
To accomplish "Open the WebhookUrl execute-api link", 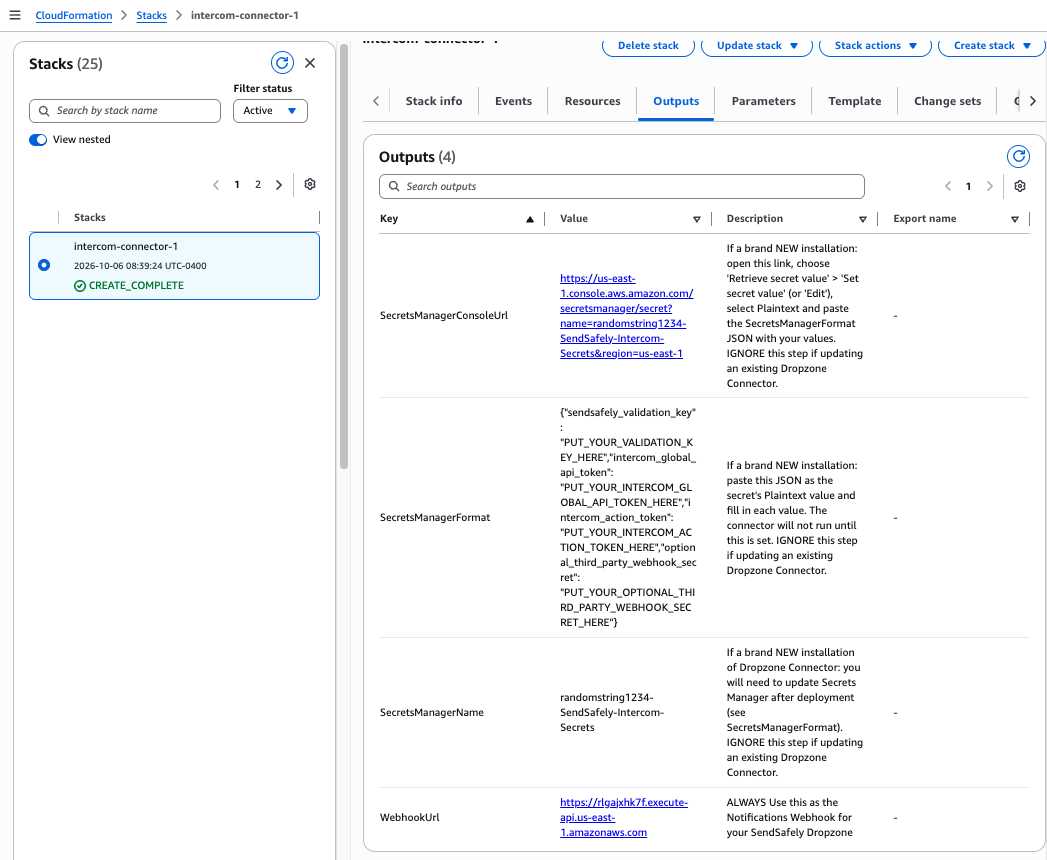I will pos(624,817).
